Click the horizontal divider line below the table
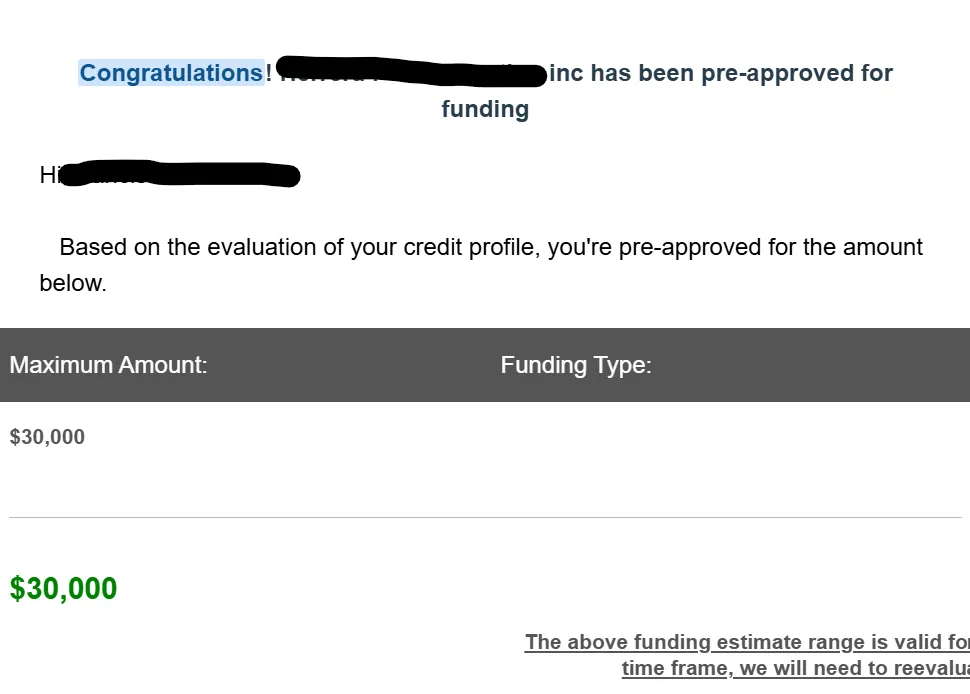Image resolution: width=970 pixels, height=694 pixels. point(485,517)
